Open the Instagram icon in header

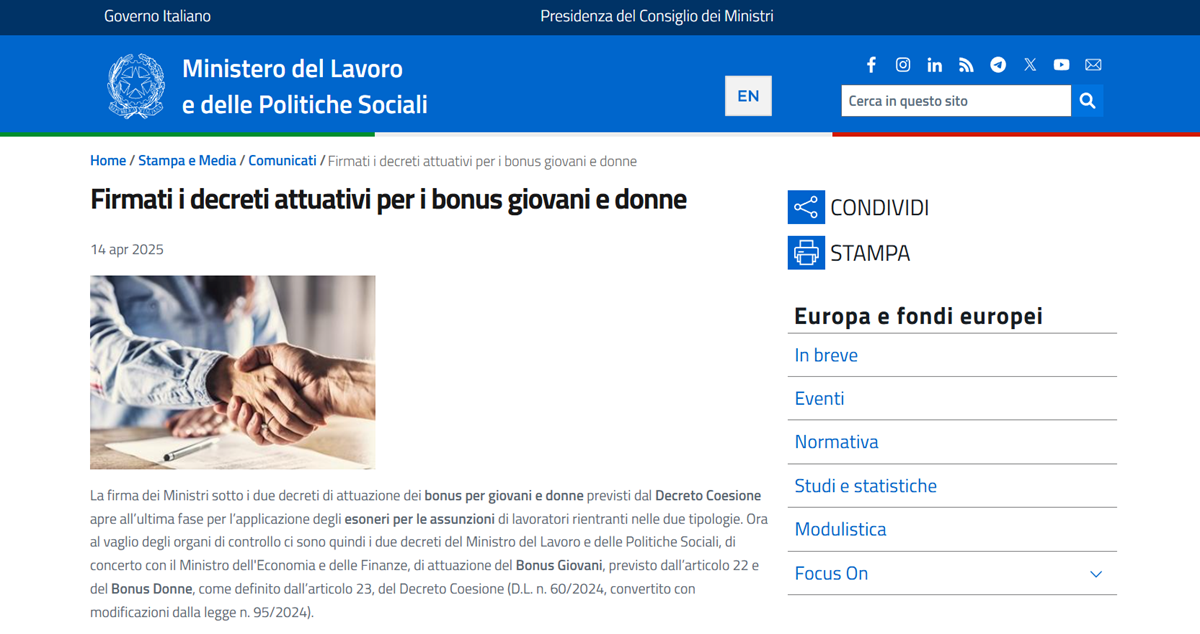pos(903,65)
